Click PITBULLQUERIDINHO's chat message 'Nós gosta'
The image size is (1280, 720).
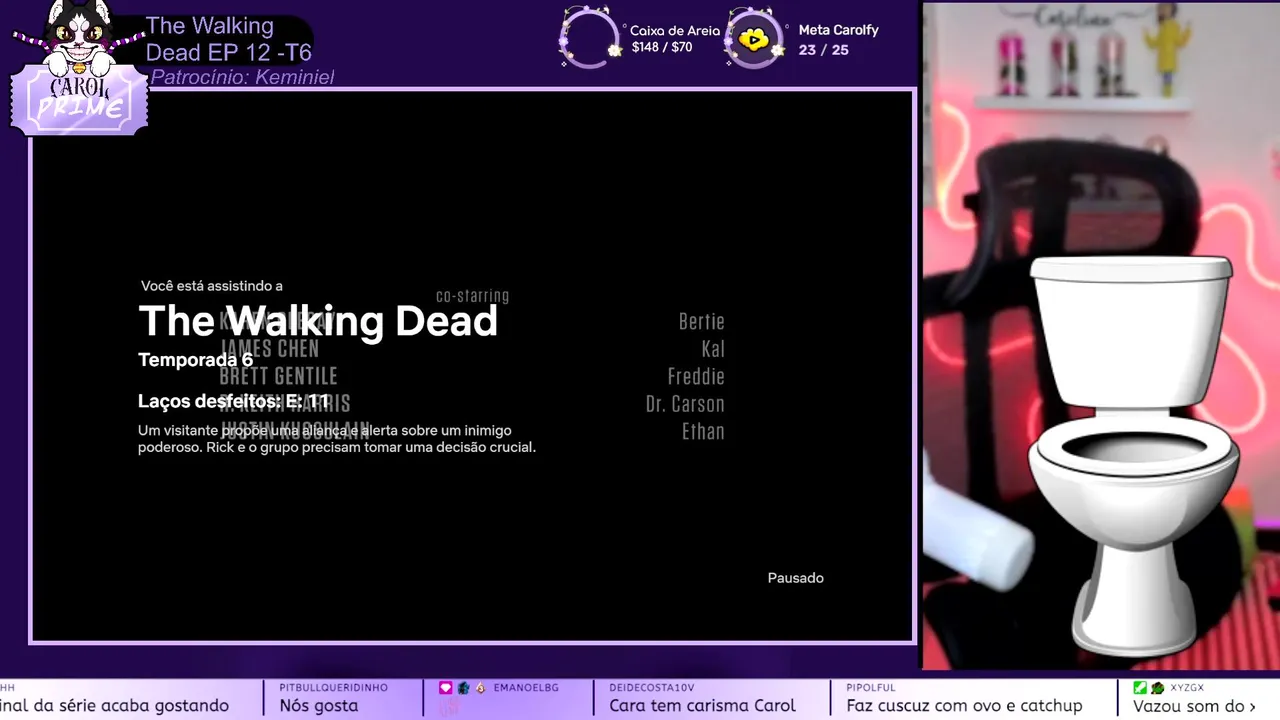click(x=319, y=706)
